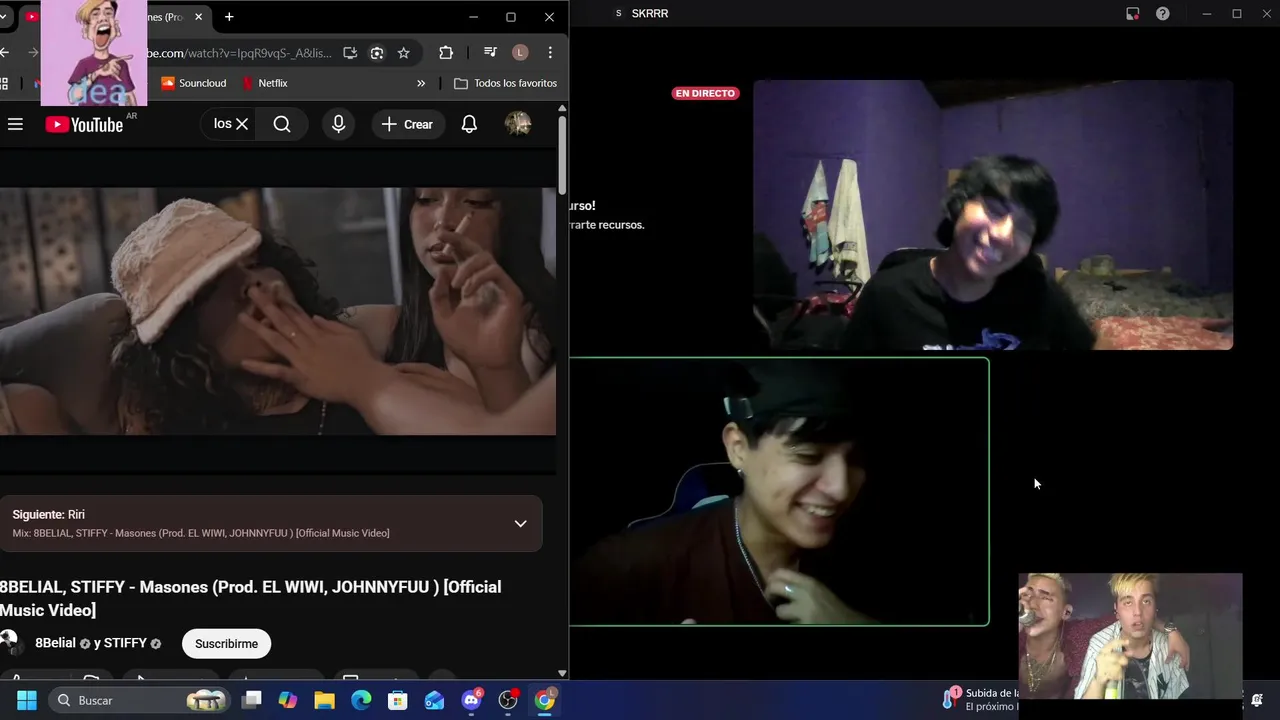The image size is (1280, 720).
Task: Switch to OBS Studio in the taskbar
Action: [x=508, y=700]
